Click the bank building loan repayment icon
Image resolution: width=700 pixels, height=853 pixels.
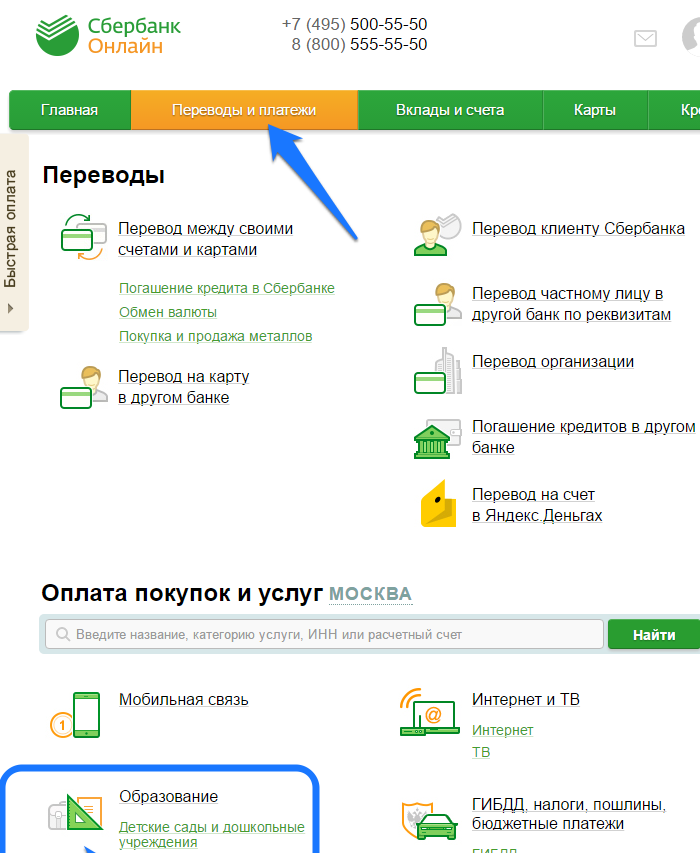point(437,438)
